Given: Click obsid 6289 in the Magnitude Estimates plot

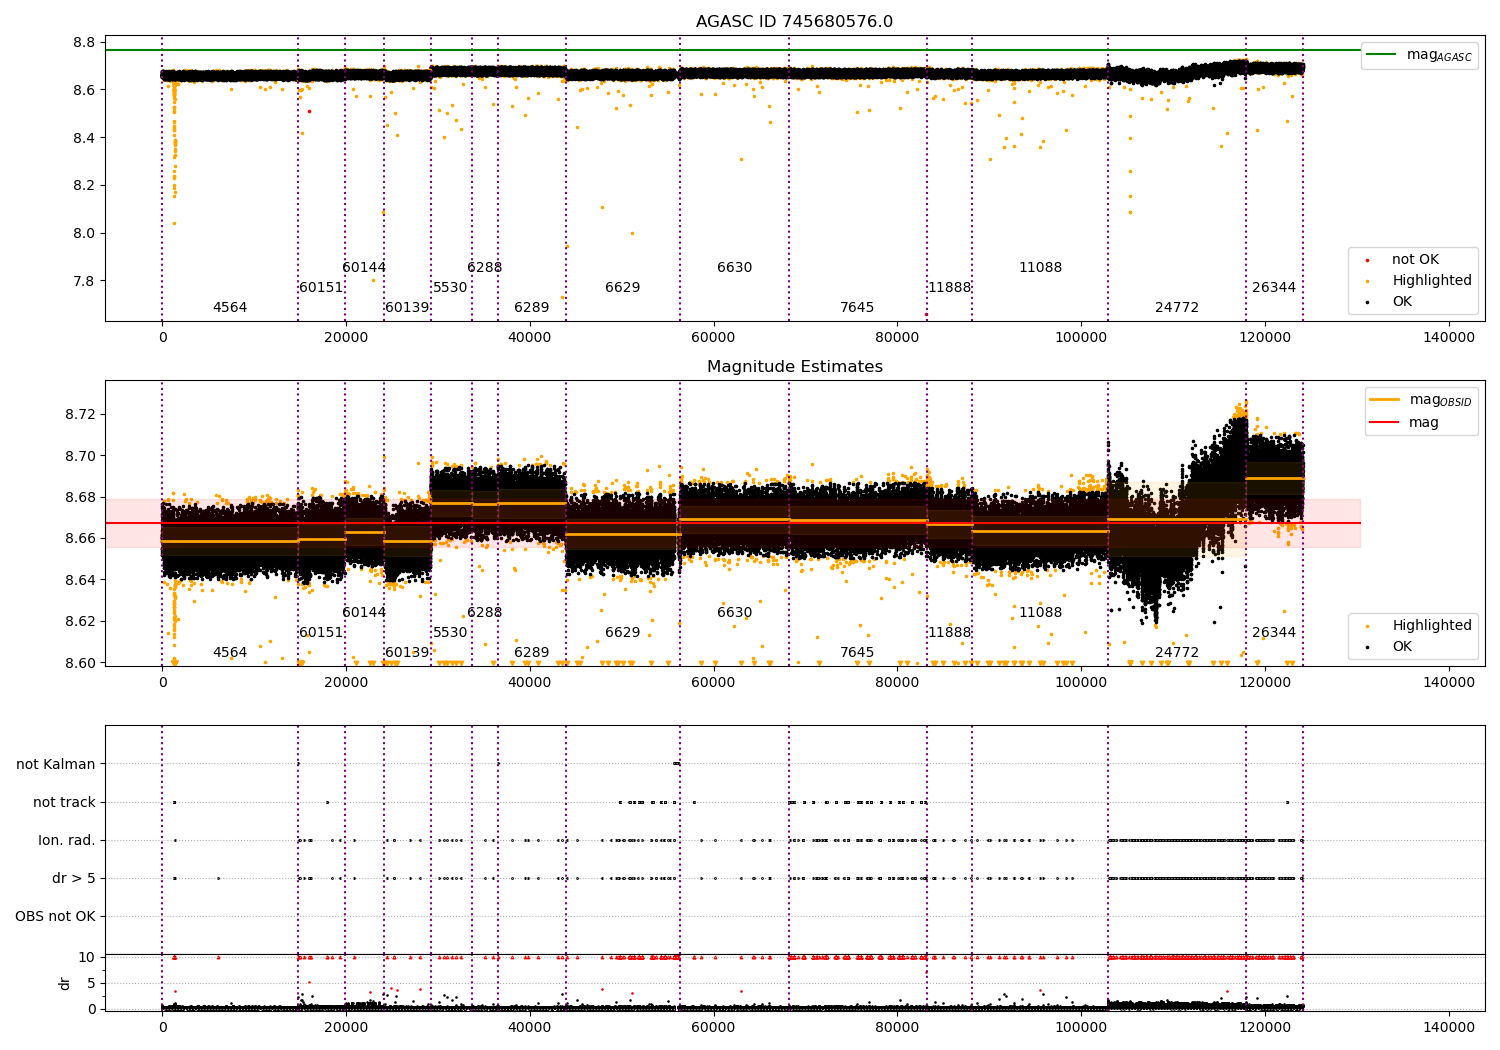Looking at the screenshot, I should tap(532, 653).
